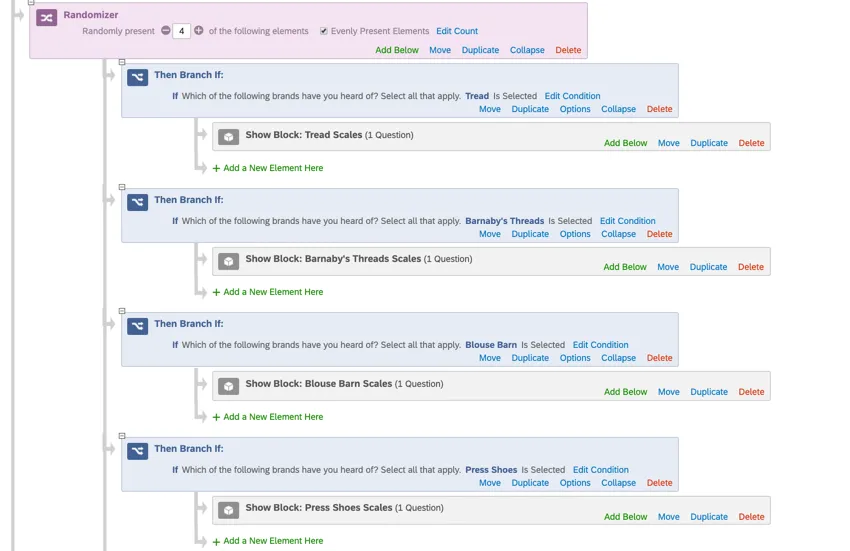This screenshot has width=850, height=551.
Task: Move the Press Shoes branch
Action: pyautogui.click(x=490, y=483)
